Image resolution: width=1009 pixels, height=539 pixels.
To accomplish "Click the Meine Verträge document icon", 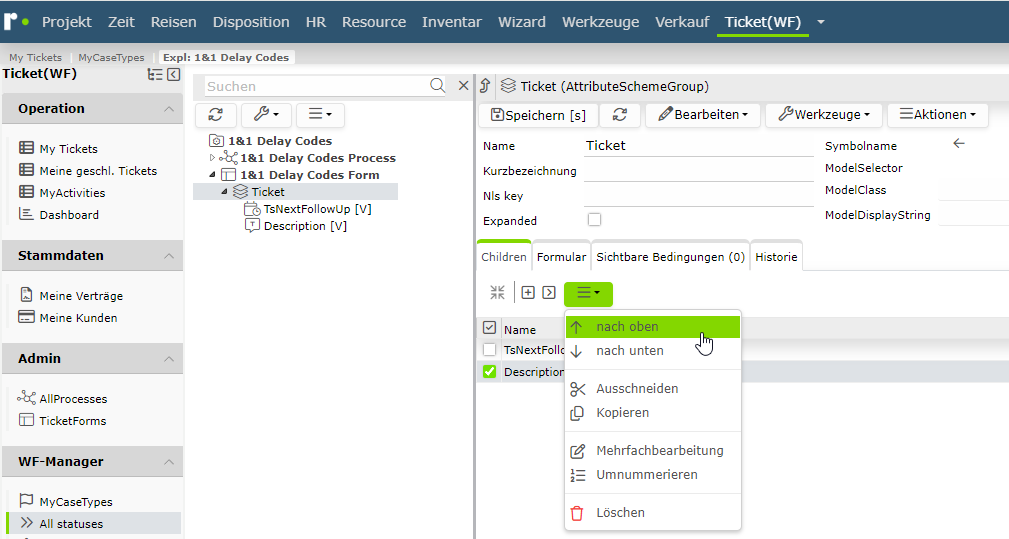I will coord(26,295).
